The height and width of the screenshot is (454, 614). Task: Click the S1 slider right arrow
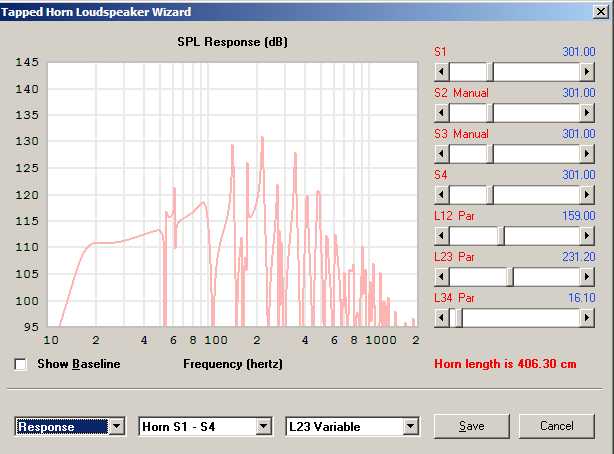pyautogui.click(x=587, y=72)
